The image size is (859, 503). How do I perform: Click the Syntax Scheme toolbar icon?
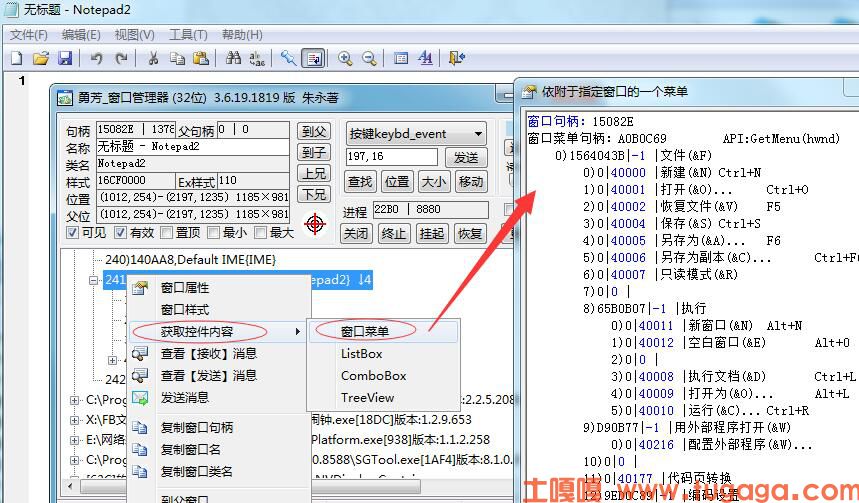click(401, 58)
